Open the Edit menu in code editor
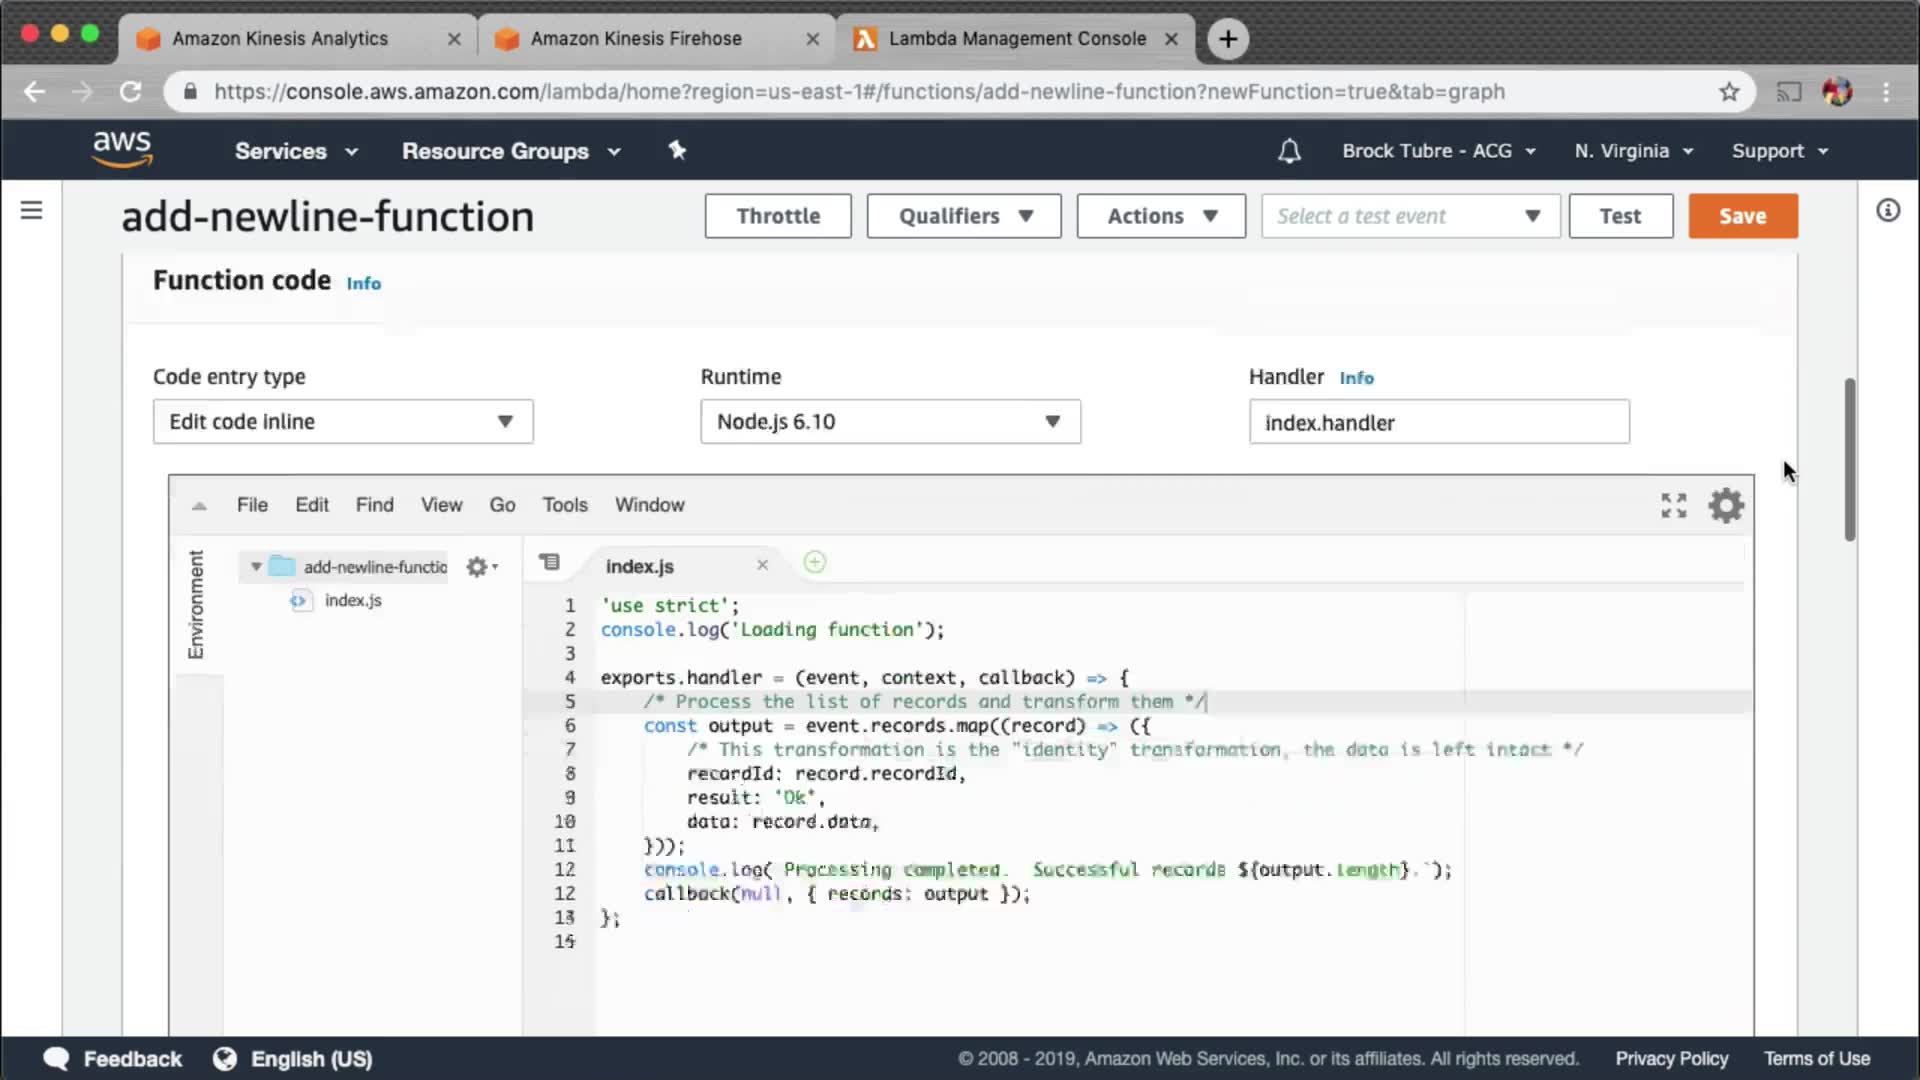Screen dimensions: 1920x1080 pyautogui.click(x=311, y=505)
